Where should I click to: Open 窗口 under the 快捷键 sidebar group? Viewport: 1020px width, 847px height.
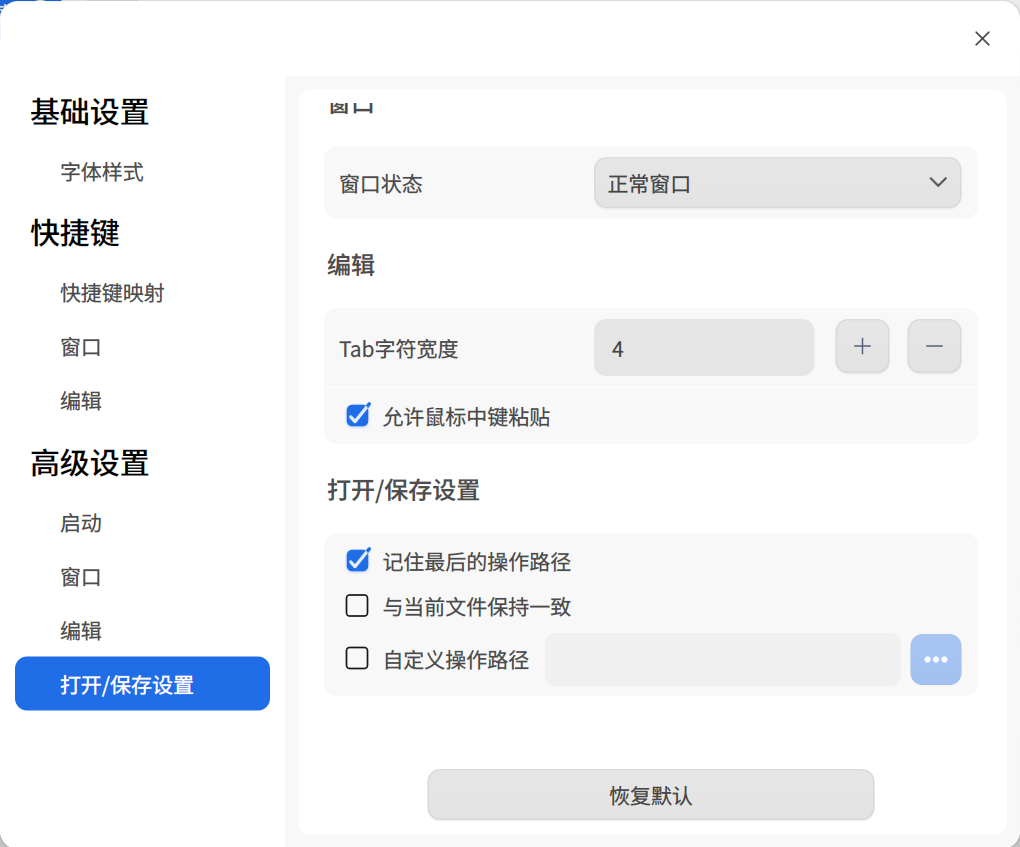[x=81, y=347]
